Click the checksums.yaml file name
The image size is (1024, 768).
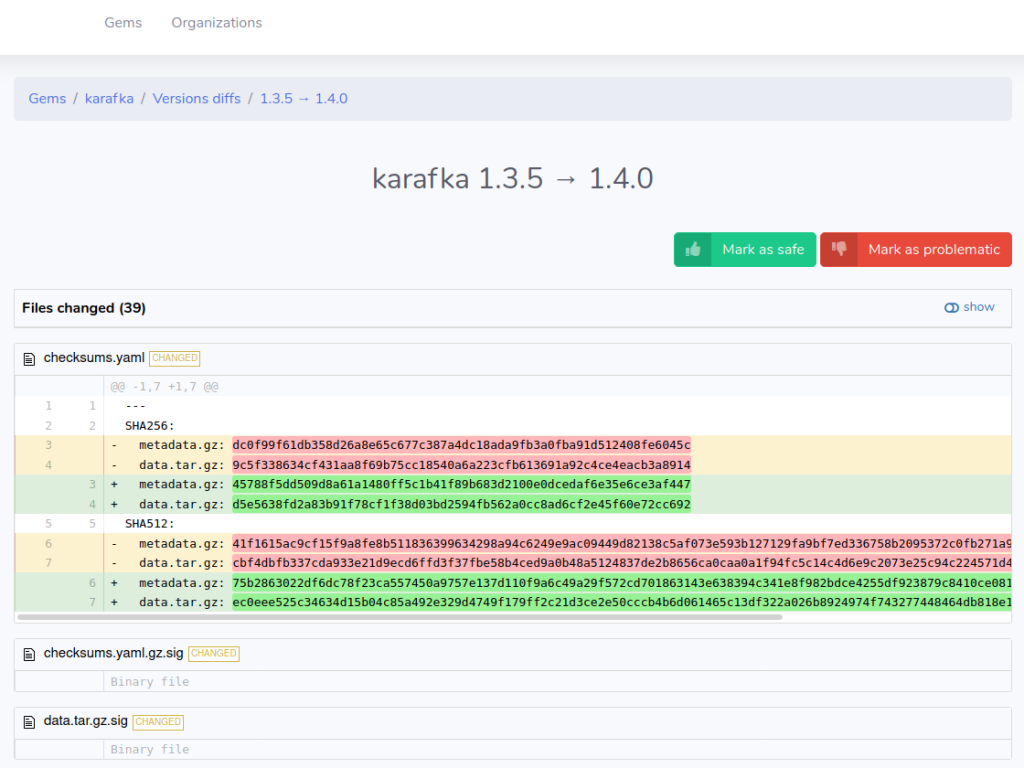[94, 358]
